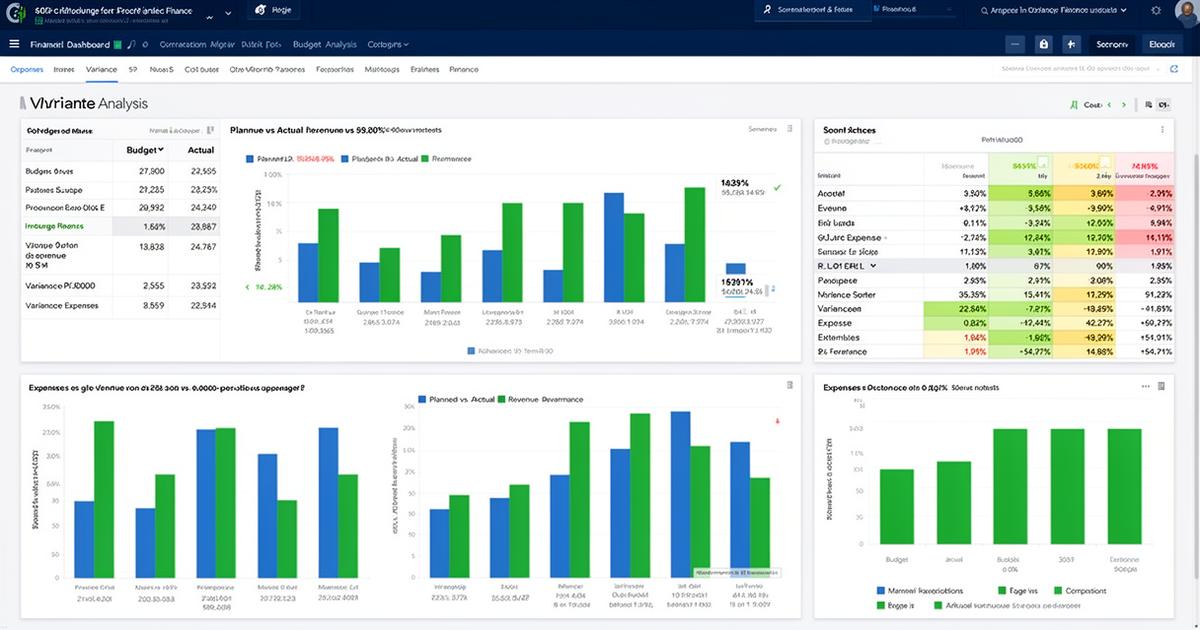
Task: Click panel icon beside ellipsis on bottom-right chart
Action: click(1163, 385)
